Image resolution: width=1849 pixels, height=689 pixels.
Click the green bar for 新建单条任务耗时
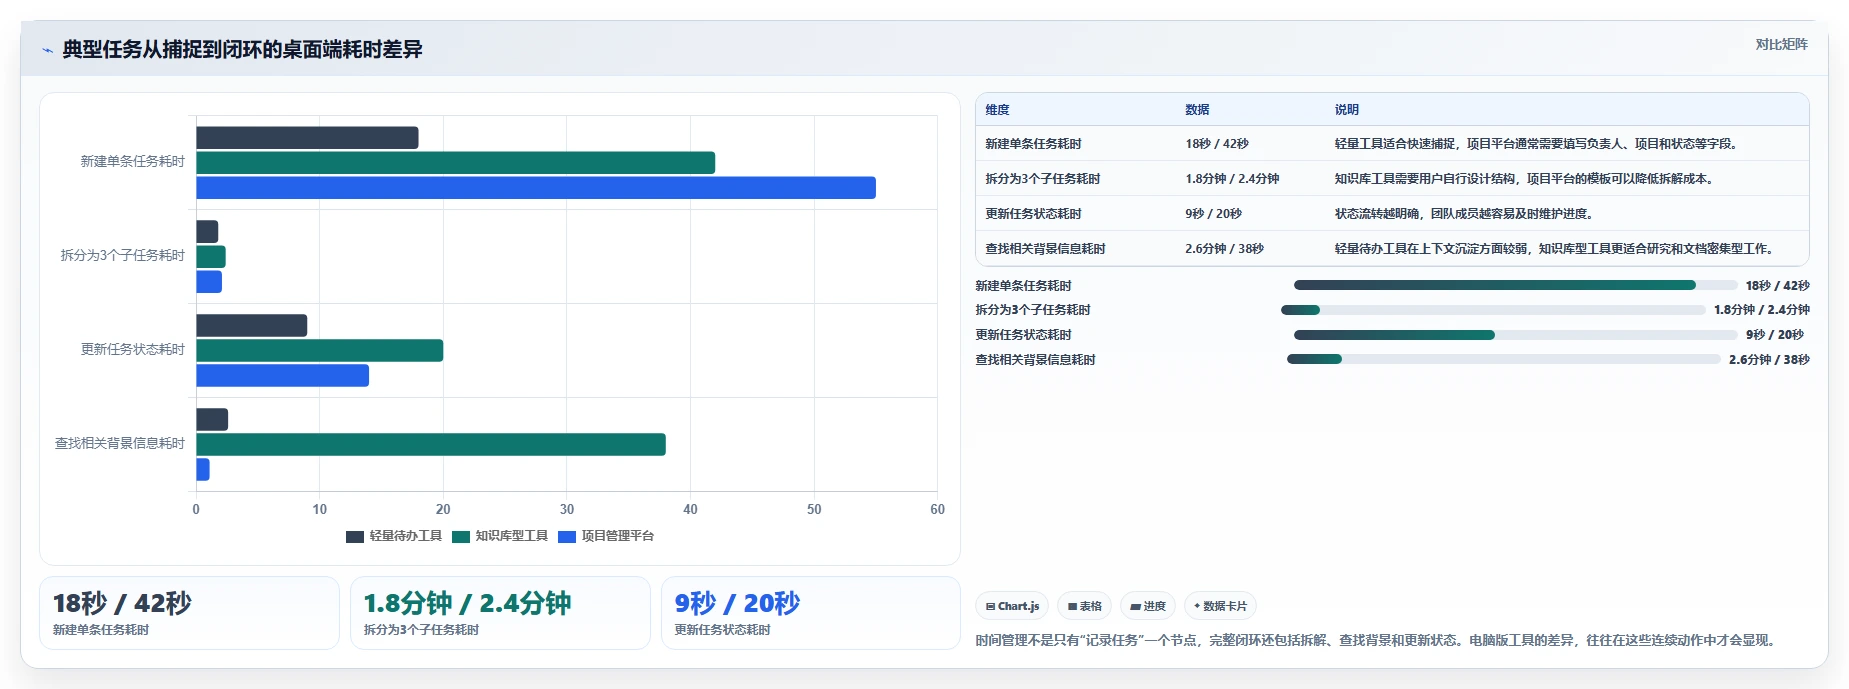coord(455,163)
